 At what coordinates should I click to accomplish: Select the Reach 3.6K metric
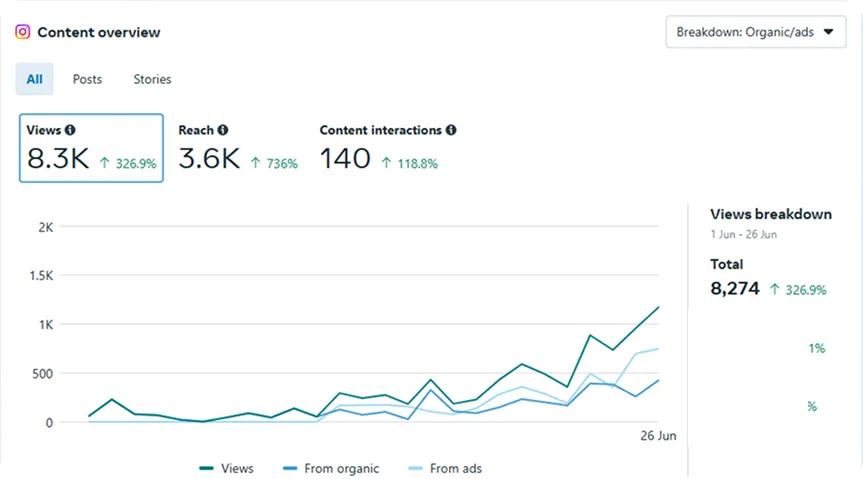click(x=237, y=148)
